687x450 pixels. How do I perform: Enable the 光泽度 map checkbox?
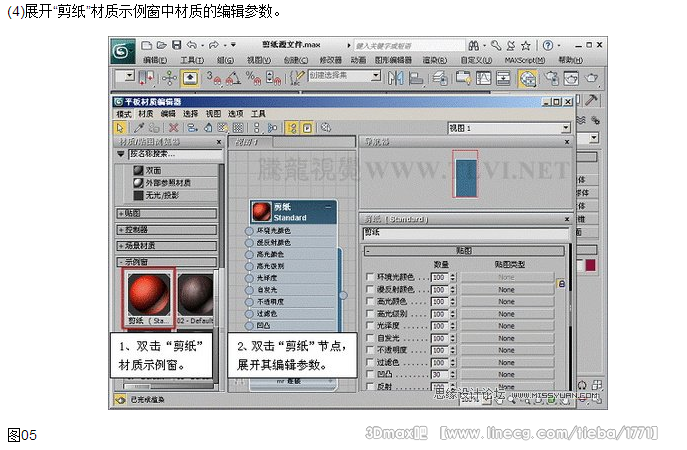pyautogui.click(x=370, y=326)
